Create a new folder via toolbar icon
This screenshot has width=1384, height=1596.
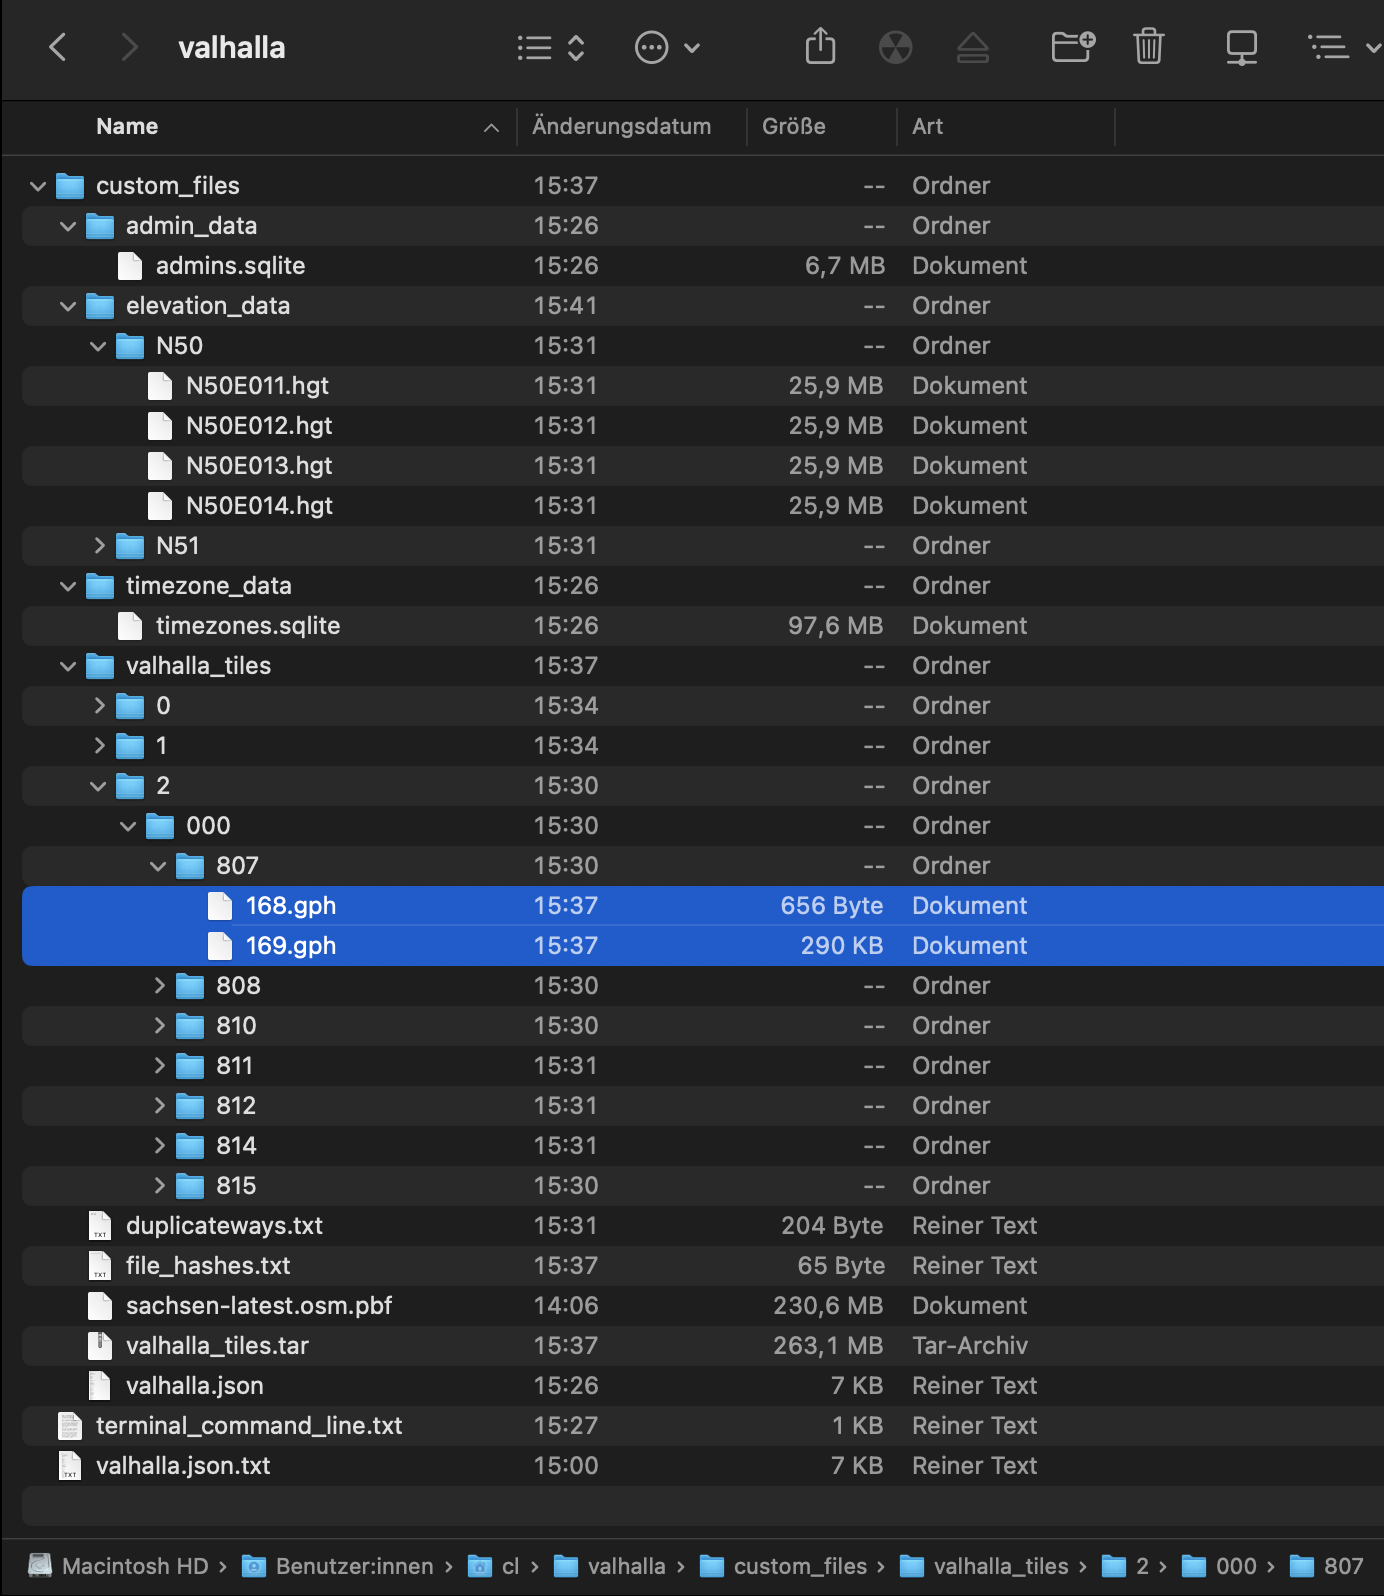[x=1073, y=47]
